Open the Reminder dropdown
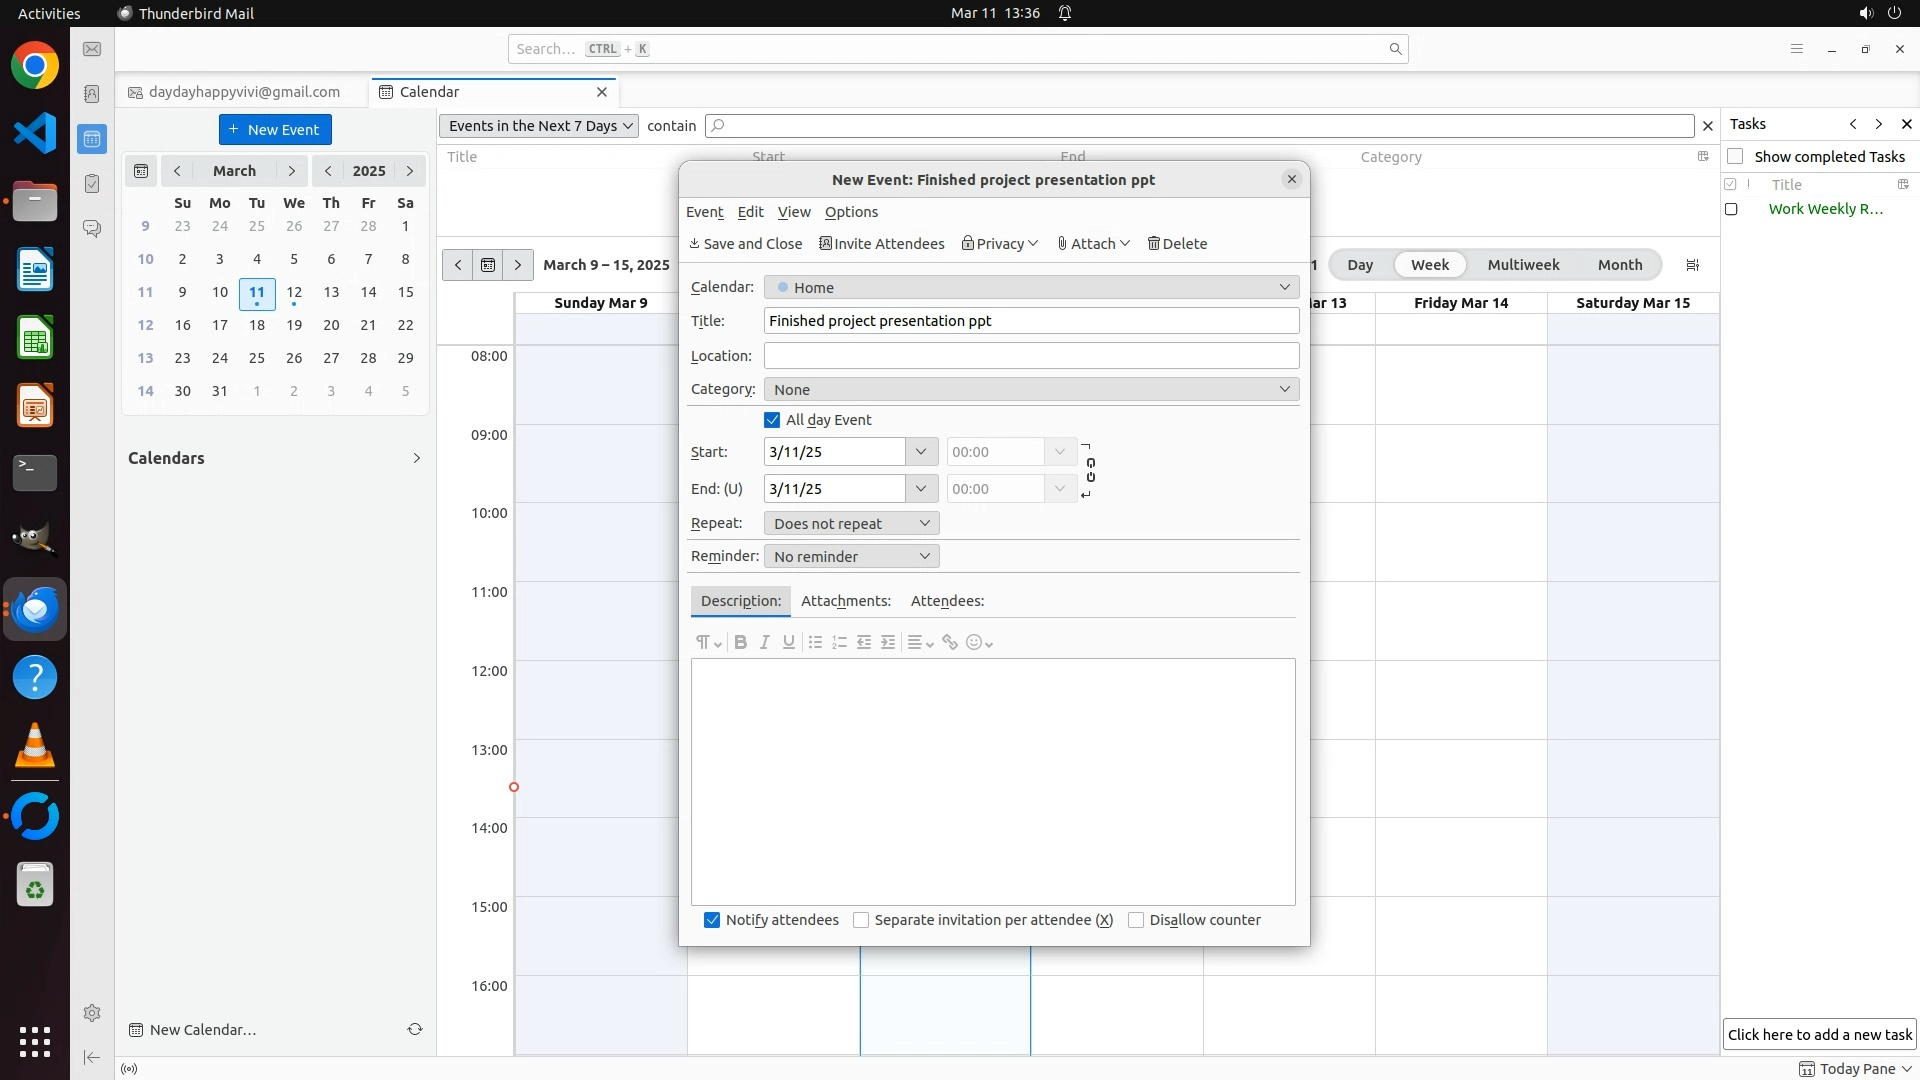1920x1080 pixels. tap(851, 556)
